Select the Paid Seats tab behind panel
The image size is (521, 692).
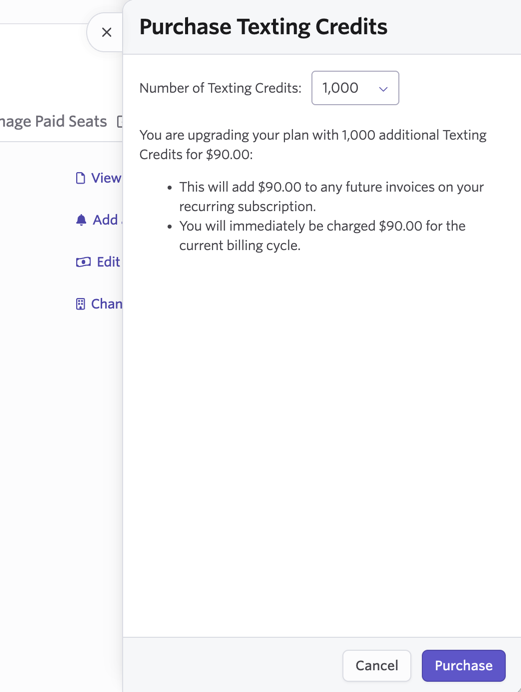click(53, 121)
